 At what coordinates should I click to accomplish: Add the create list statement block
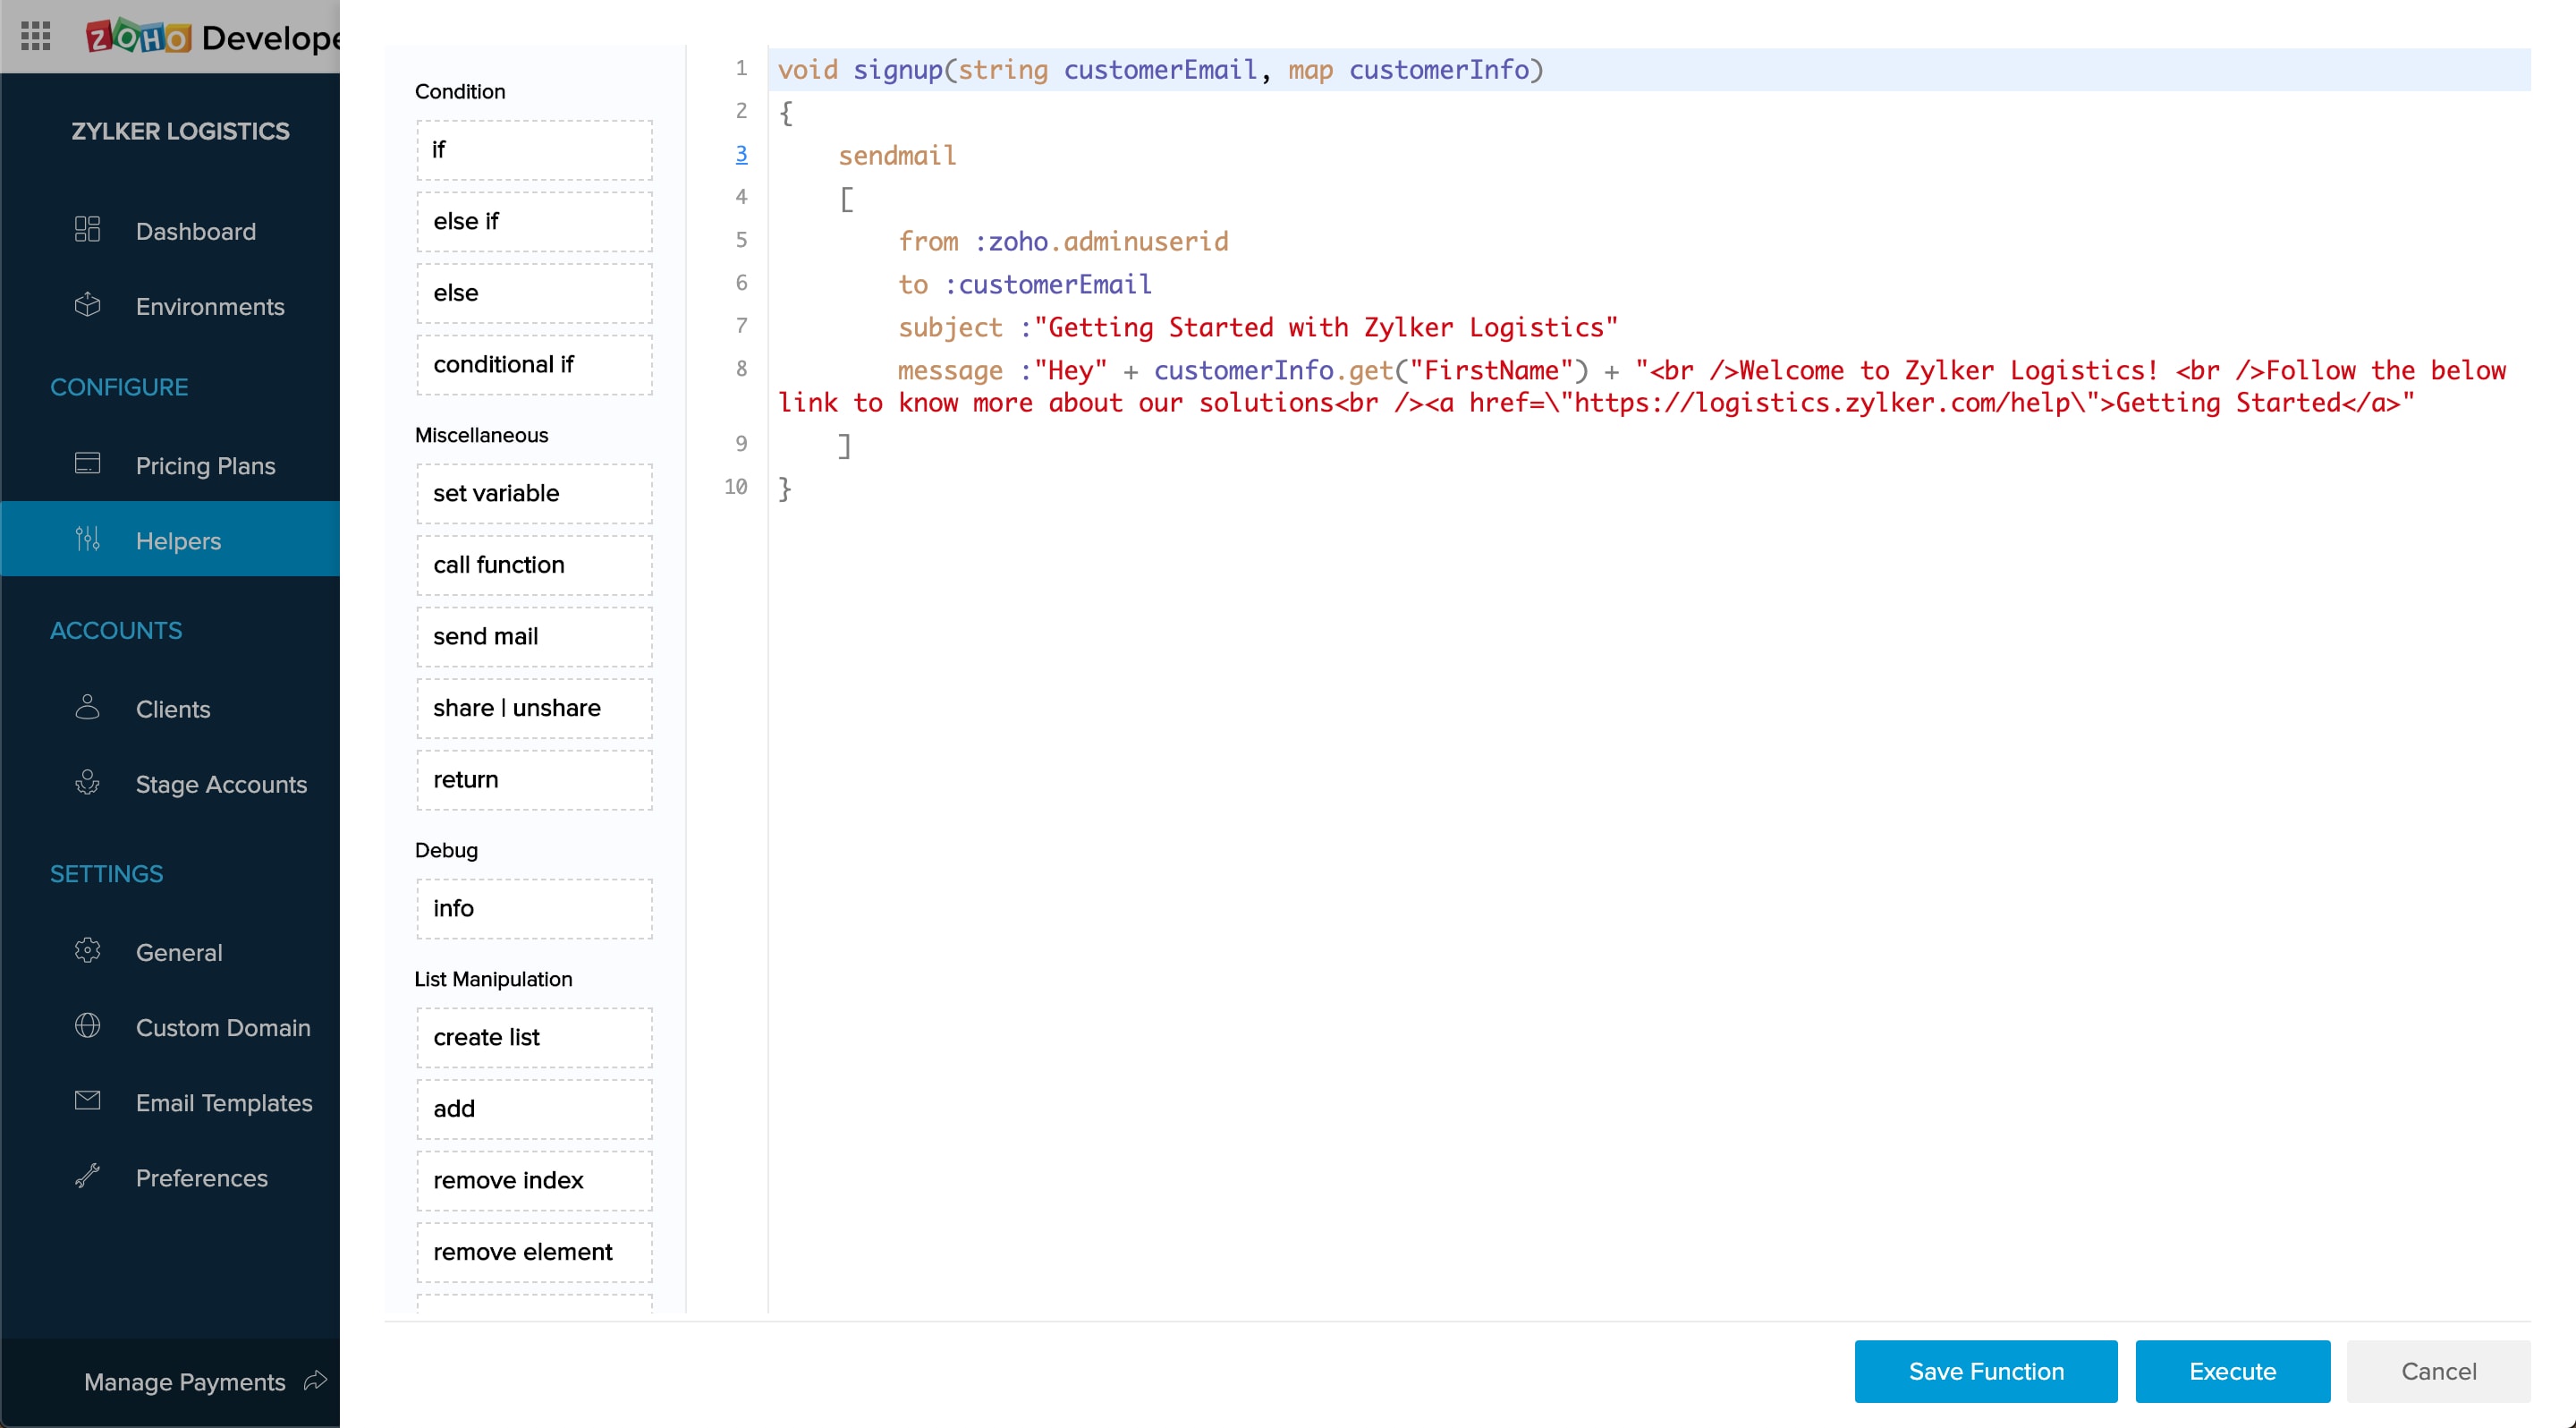click(x=534, y=1037)
